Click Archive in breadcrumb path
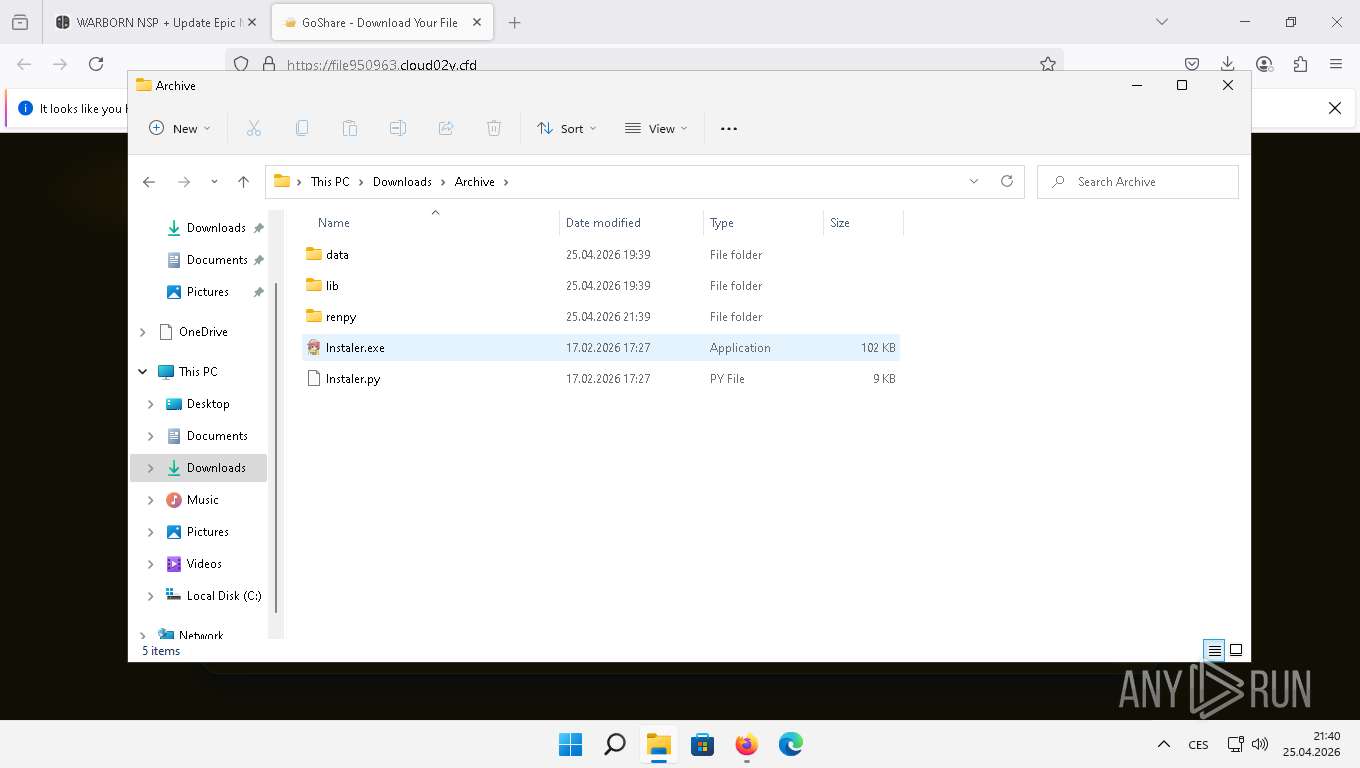The height and width of the screenshot is (768, 1360). (x=474, y=182)
